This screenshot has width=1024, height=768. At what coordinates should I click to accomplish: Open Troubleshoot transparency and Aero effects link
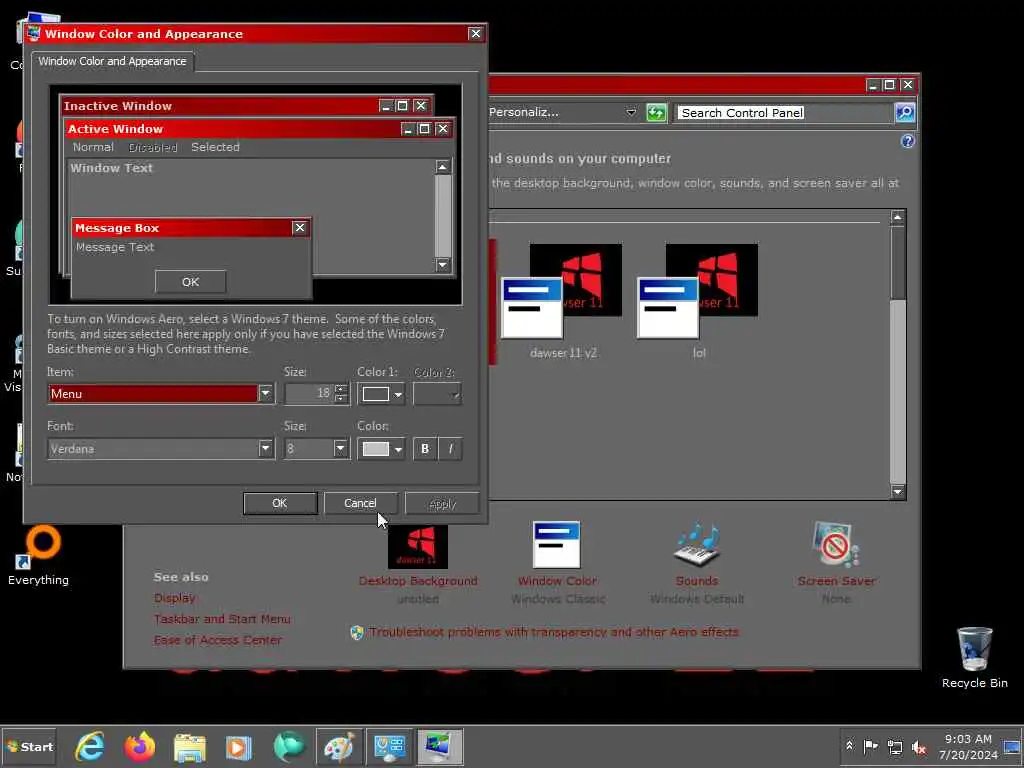pyautogui.click(x=554, y=632)
